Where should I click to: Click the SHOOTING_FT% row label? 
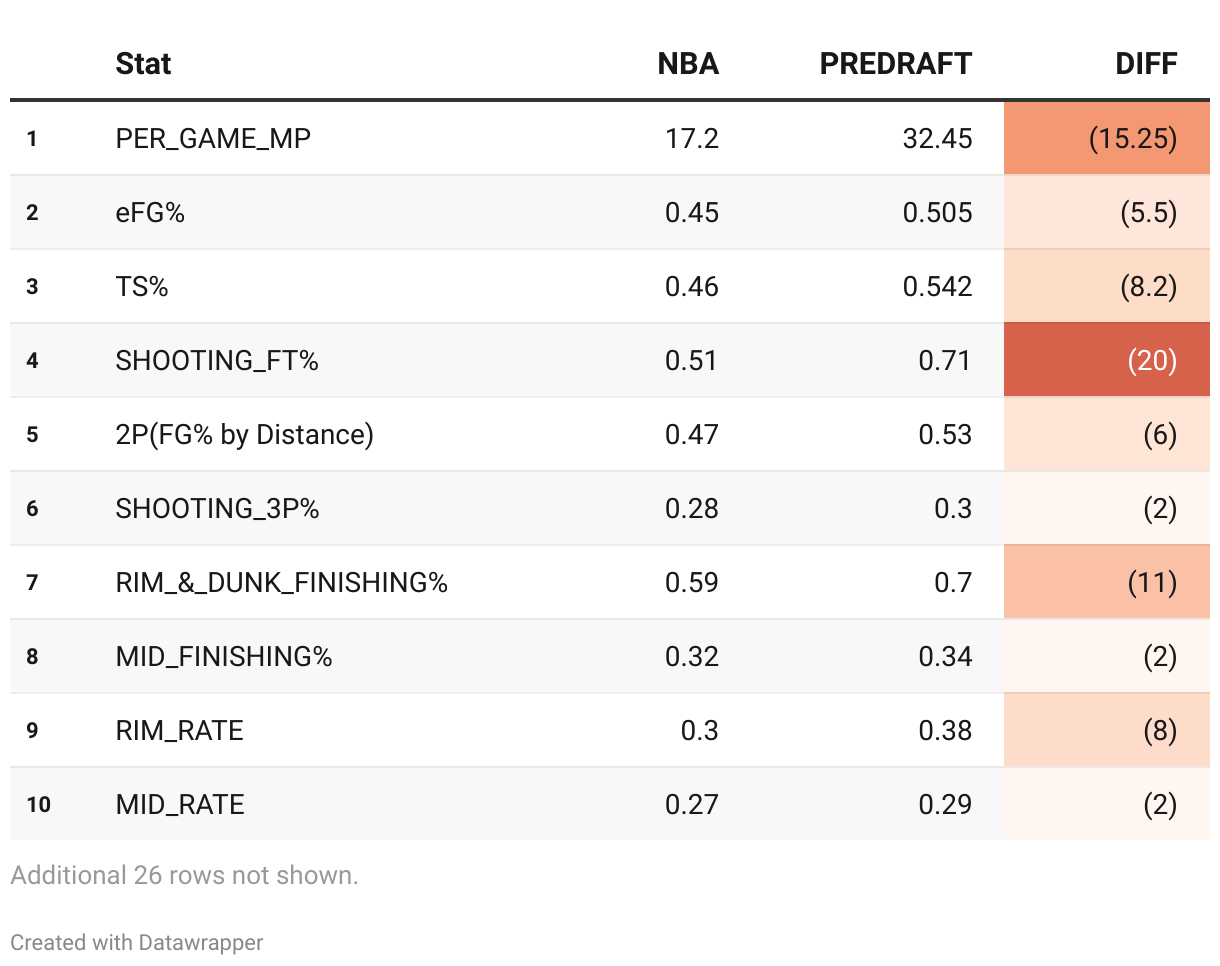tap(217, 360)
